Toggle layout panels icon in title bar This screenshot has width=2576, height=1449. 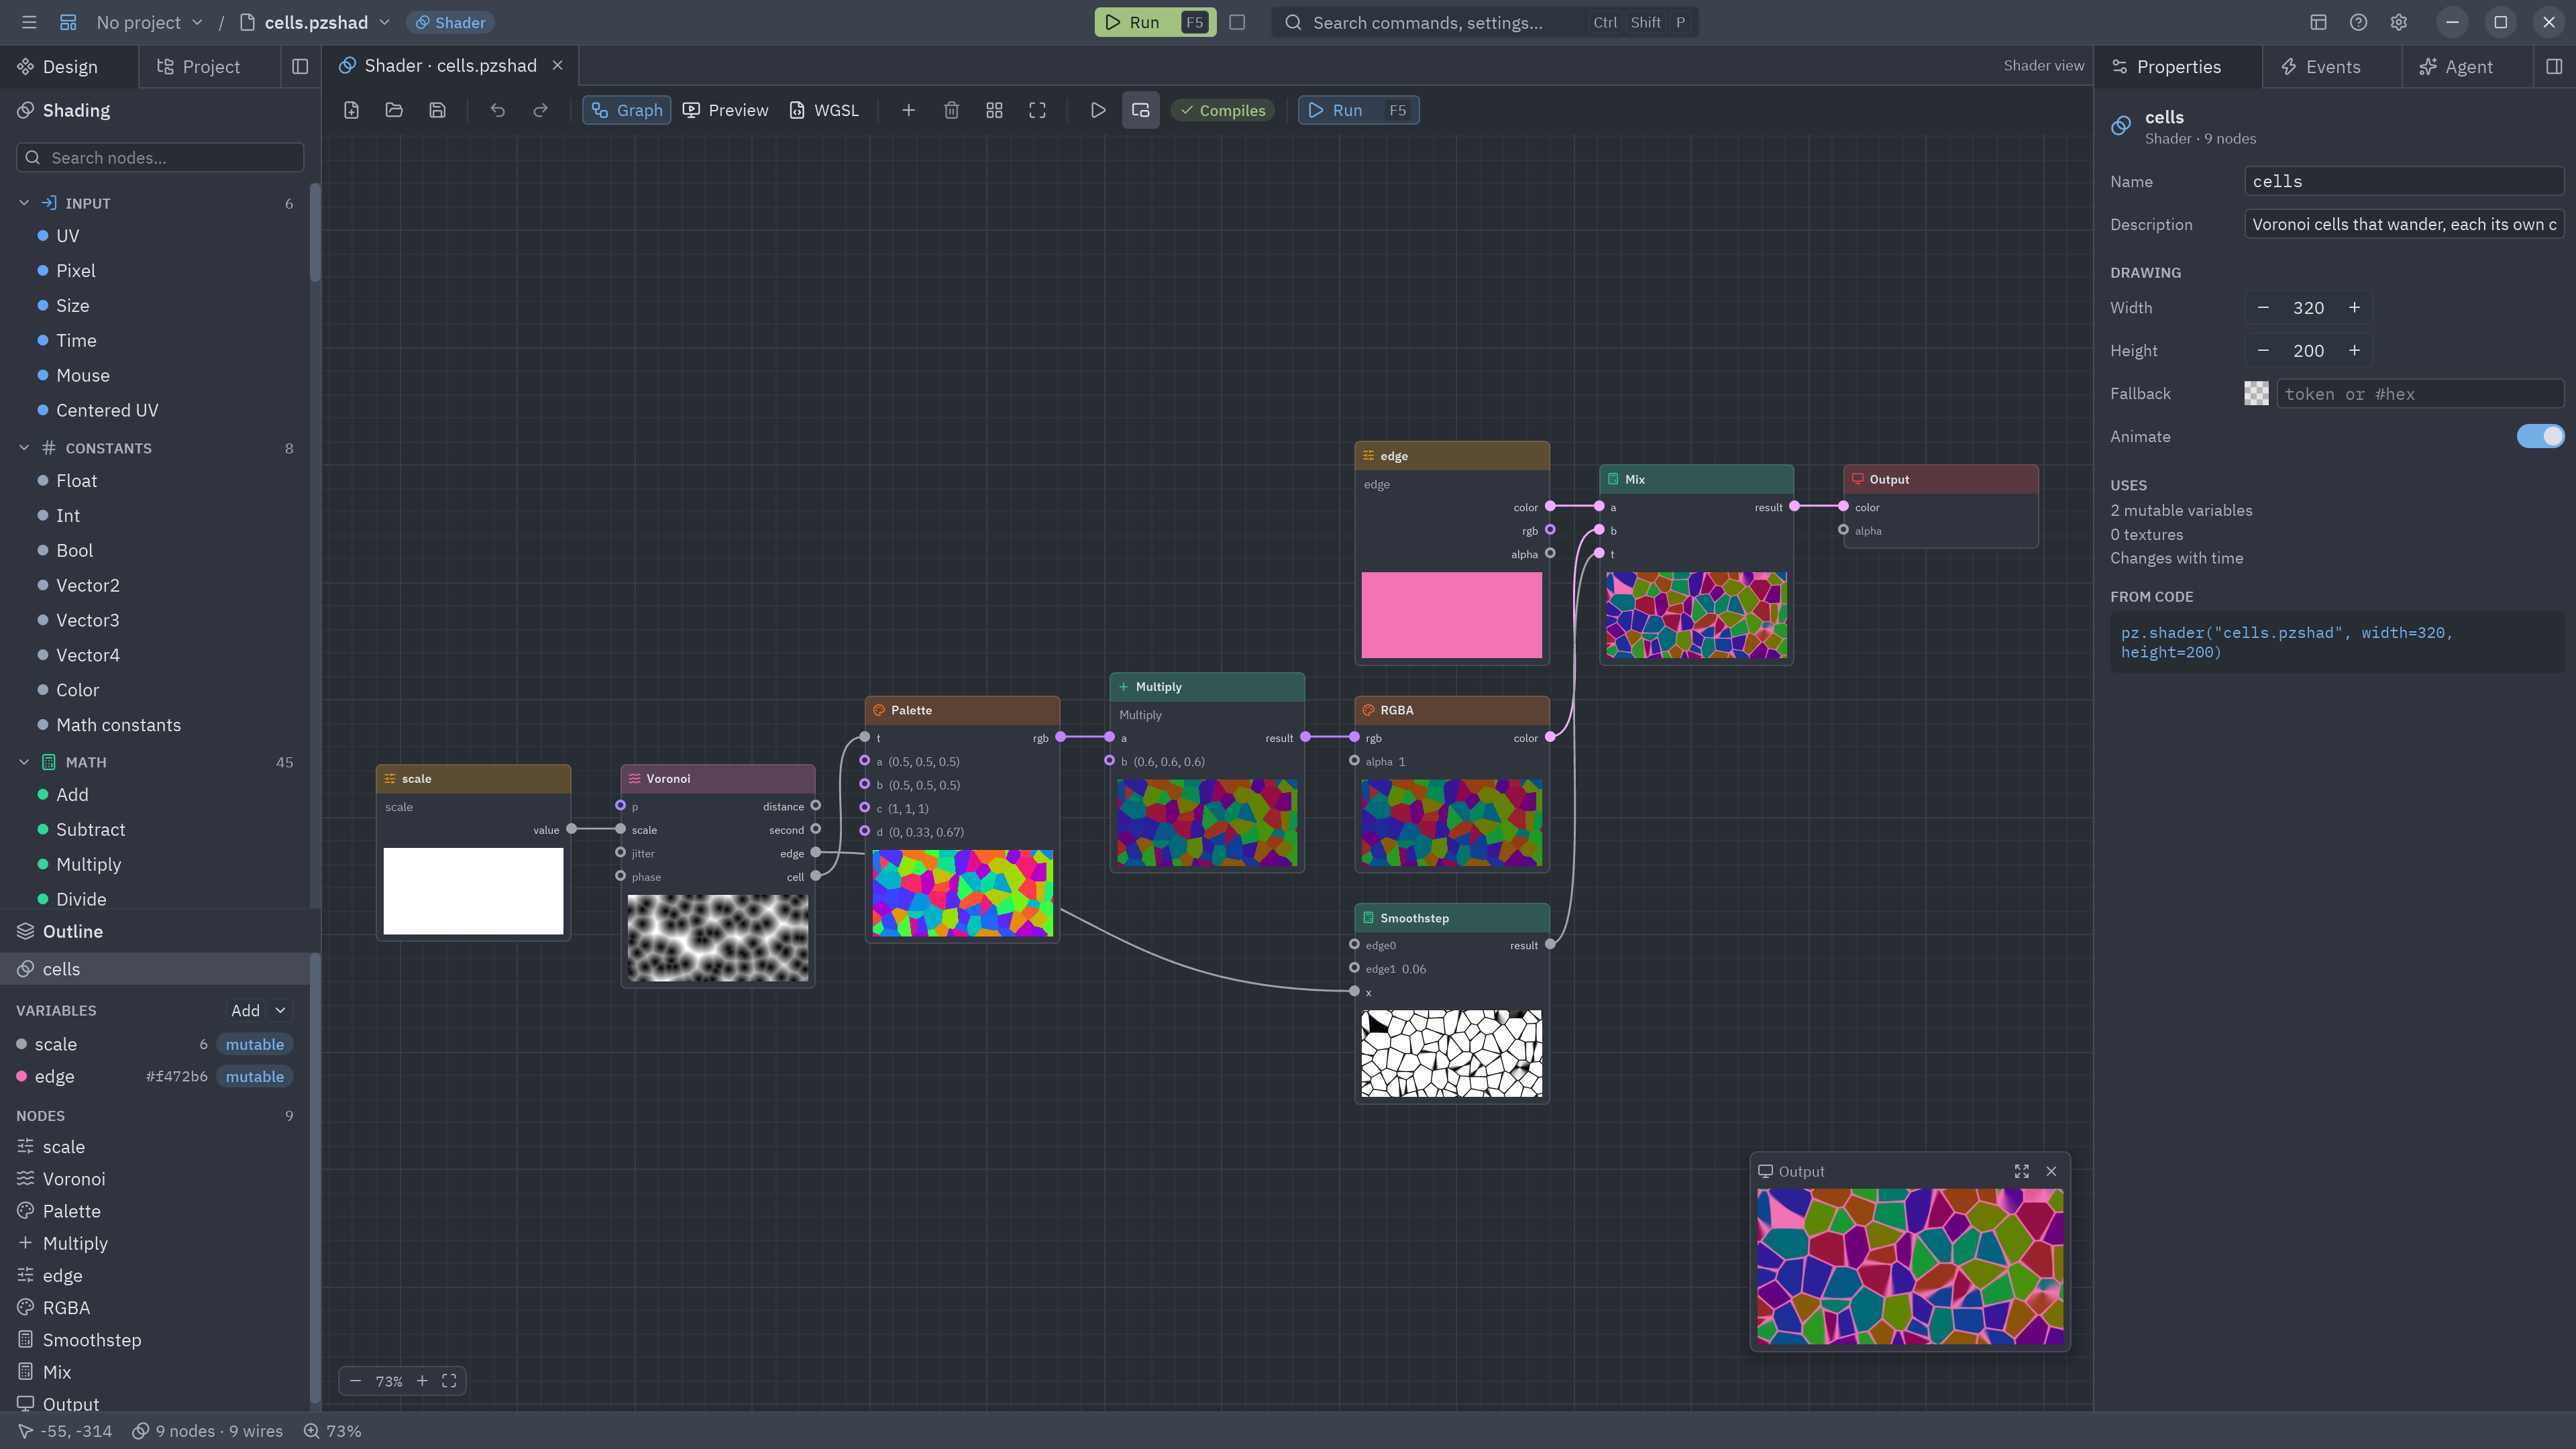2318,22
